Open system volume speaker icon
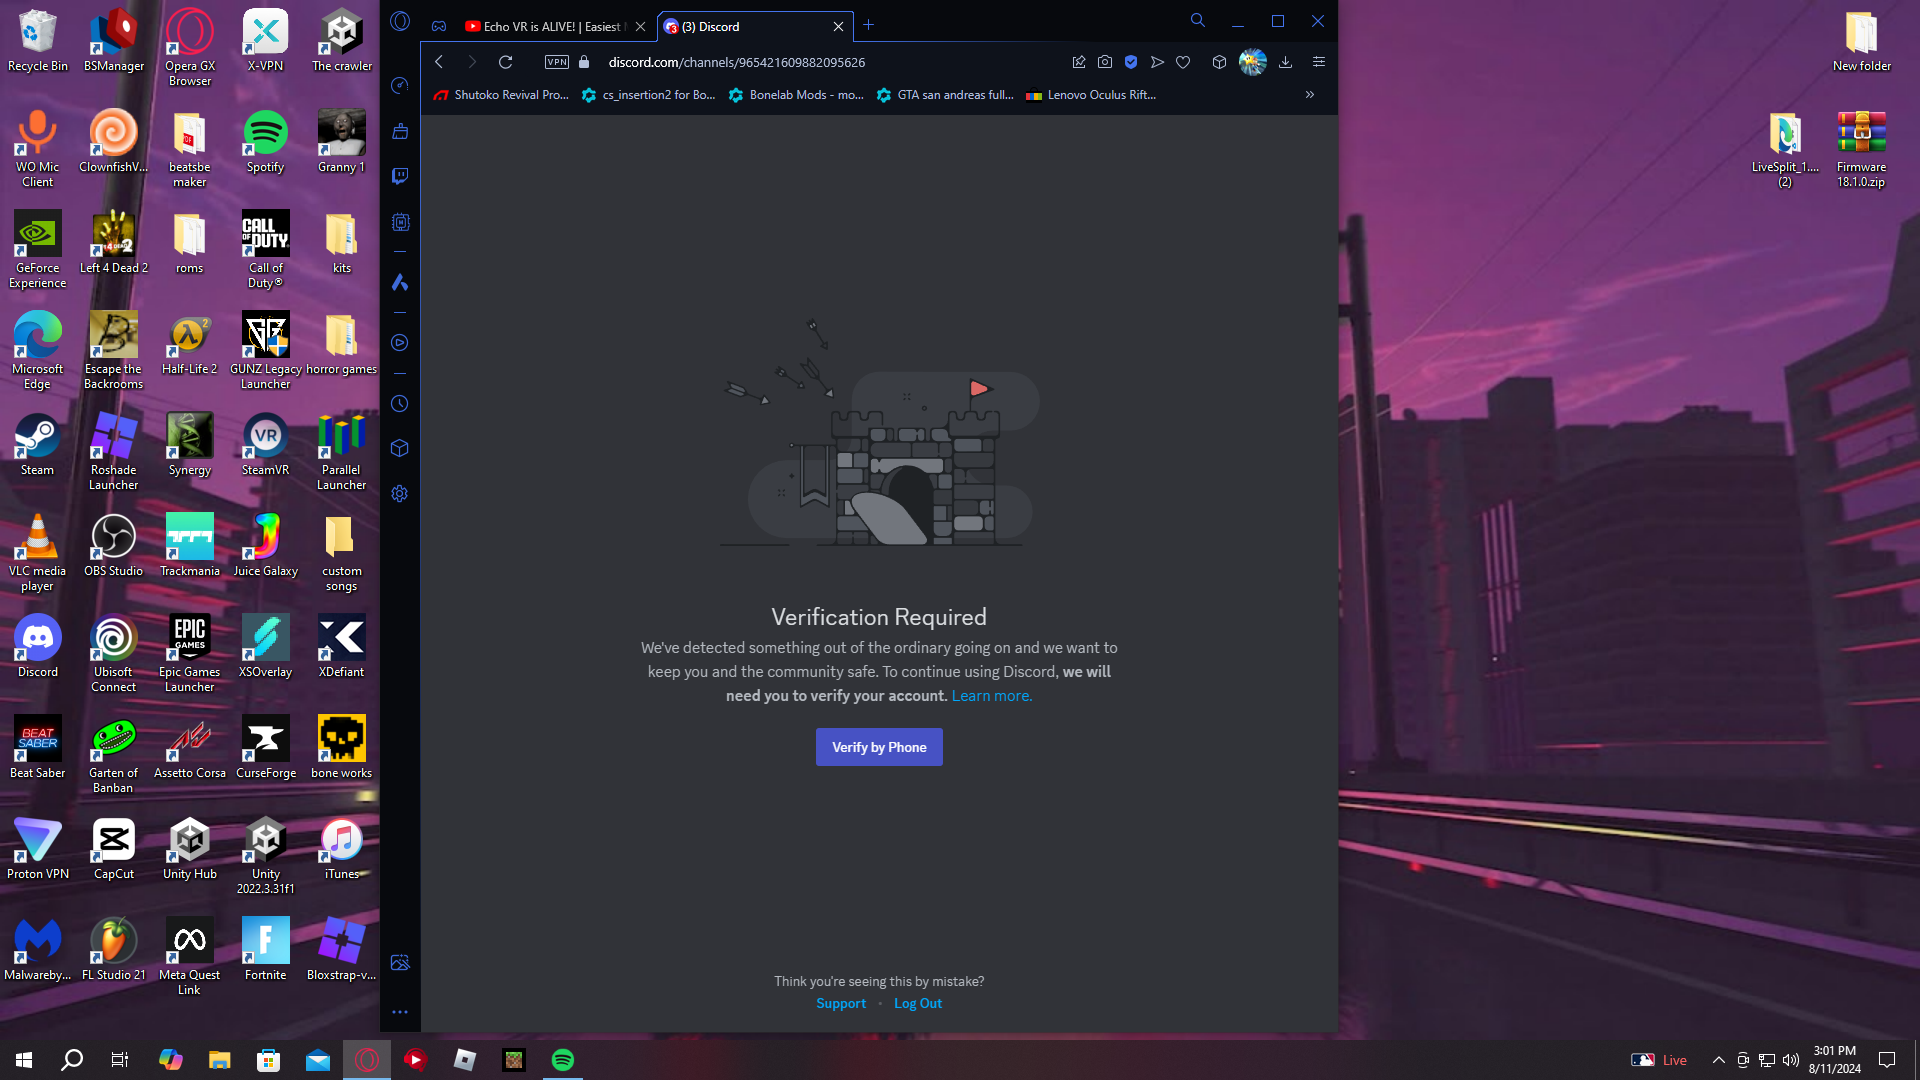Viewport: 1920px width, 1080px height. click(1791, 1060)
